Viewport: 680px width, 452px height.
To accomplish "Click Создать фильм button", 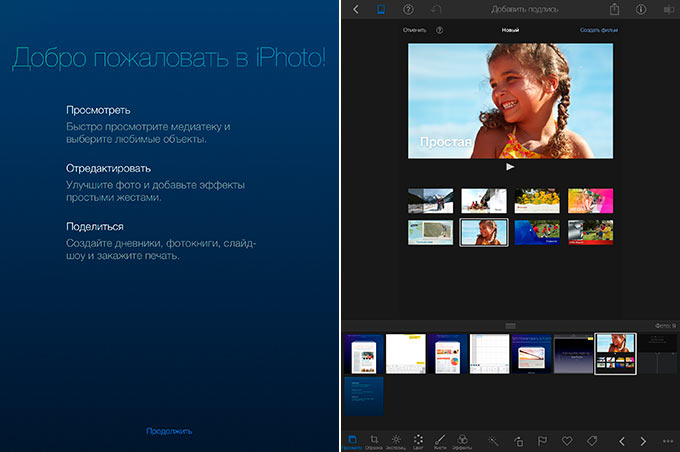I will (x=599, y=30).
